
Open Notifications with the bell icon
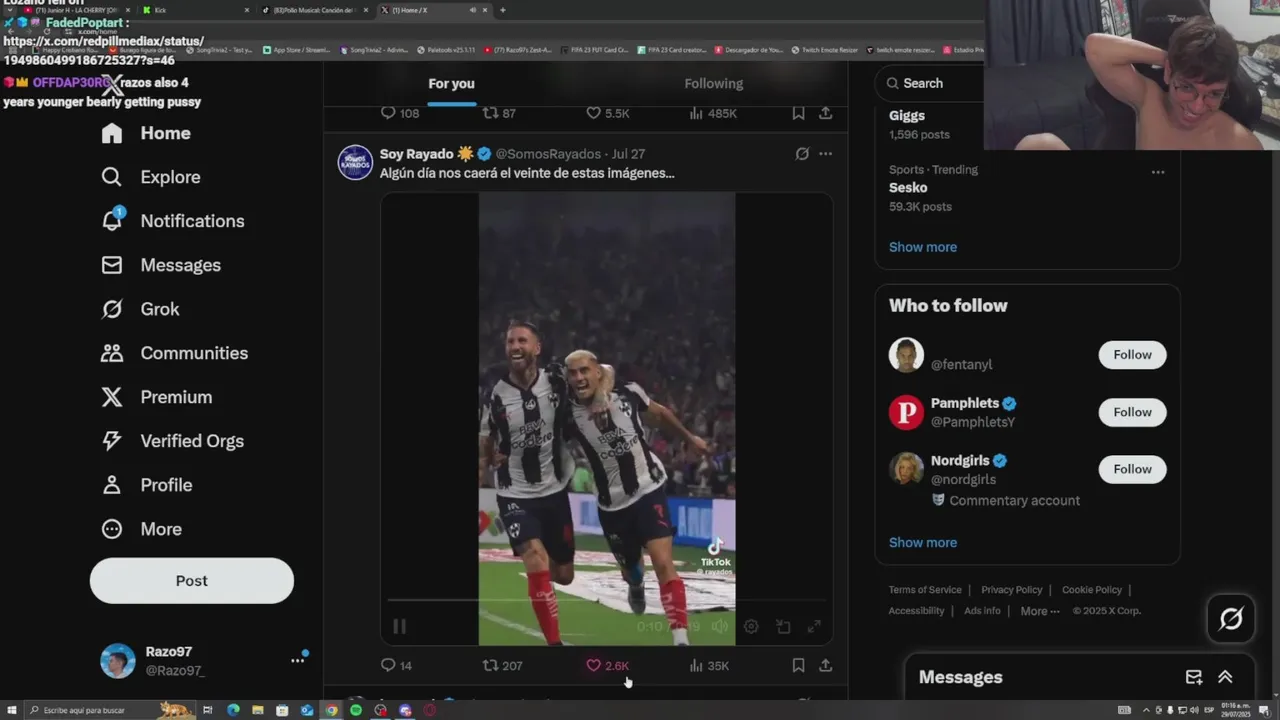pos(172,221)
